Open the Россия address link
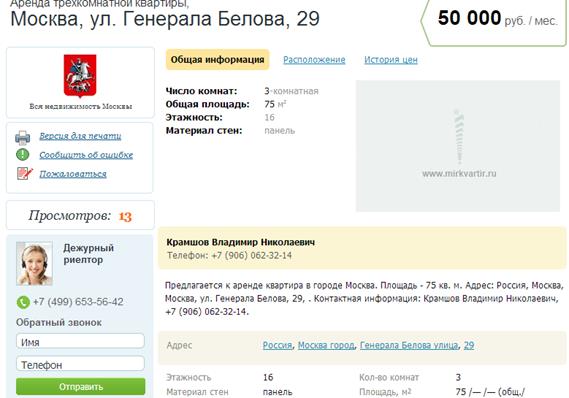 tap(277, 345)
